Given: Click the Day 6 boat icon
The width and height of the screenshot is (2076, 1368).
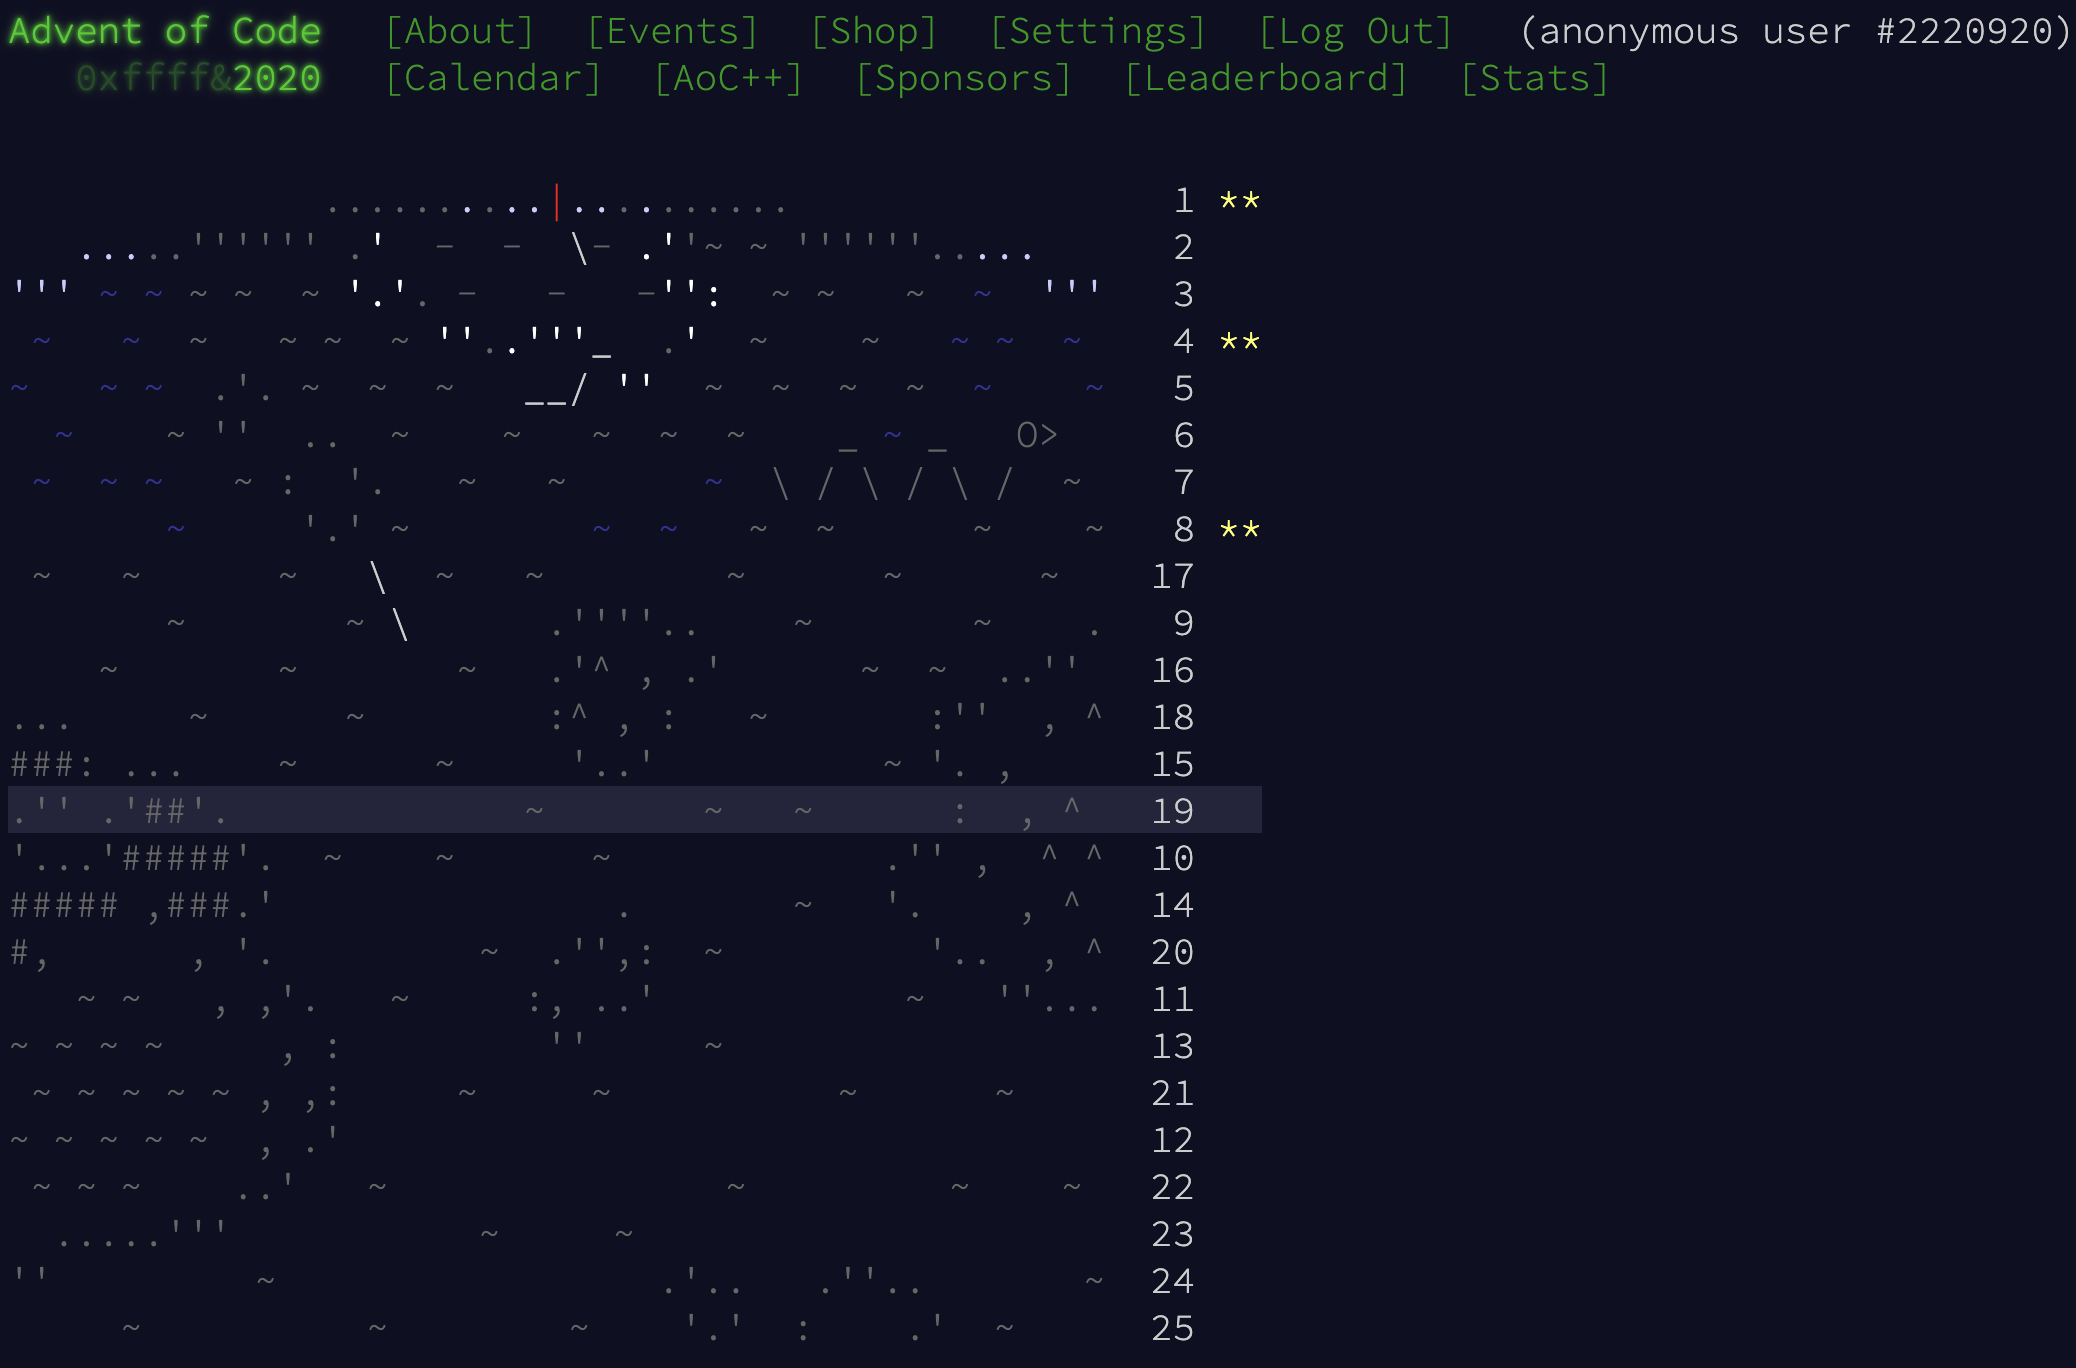Looking at the screenshot, I should (x=1036, y=436).
